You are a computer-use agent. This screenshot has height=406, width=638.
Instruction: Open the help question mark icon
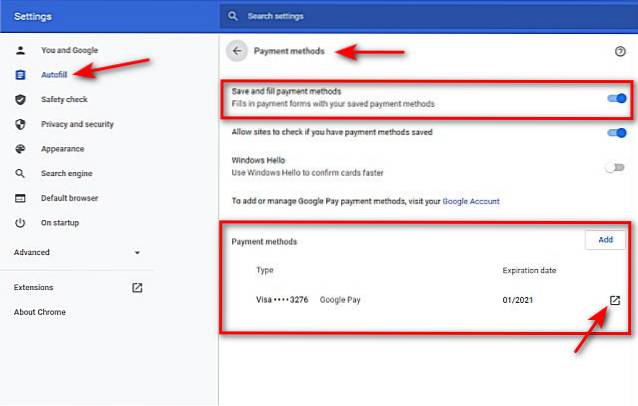tap(619, 51)
